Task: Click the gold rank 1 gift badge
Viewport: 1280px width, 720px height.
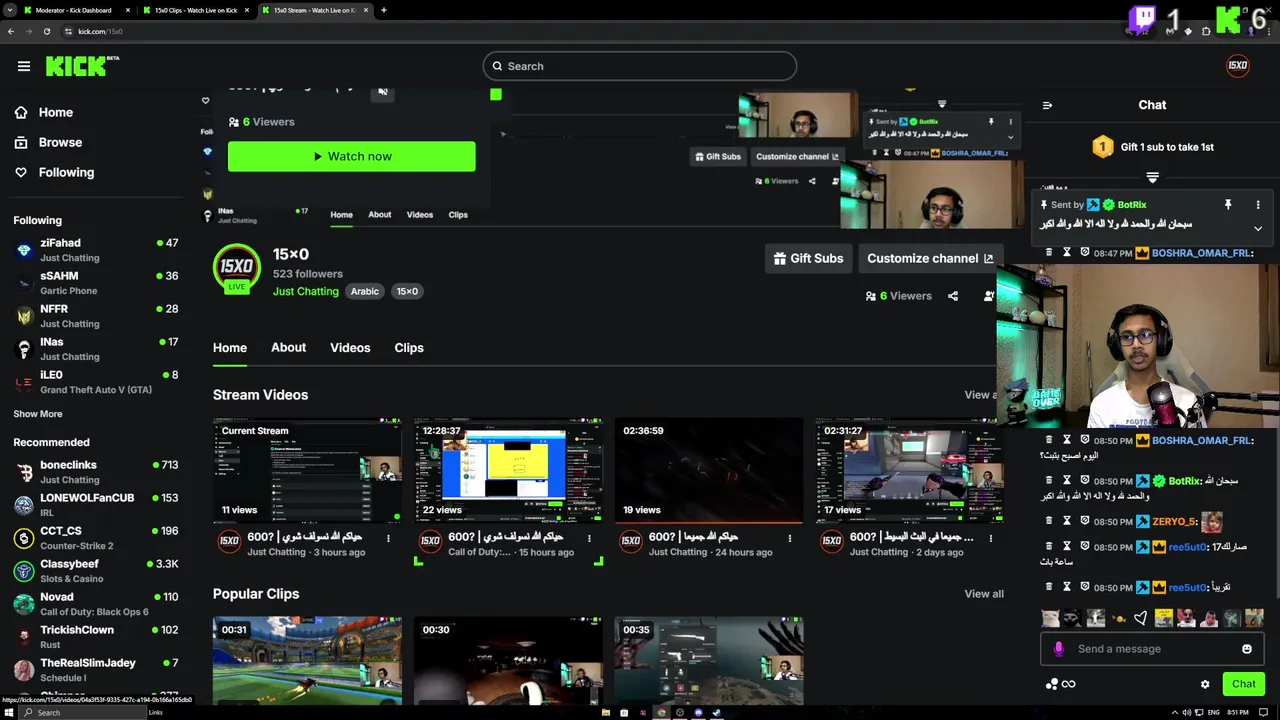Action: (x=1102, y=147)
